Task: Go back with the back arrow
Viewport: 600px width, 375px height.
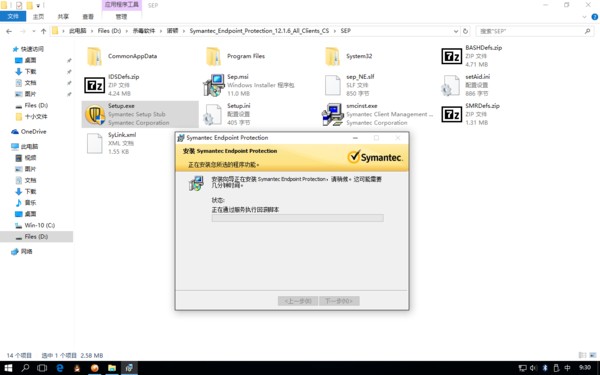Action: pyautogui.click(x=9, y=31)
